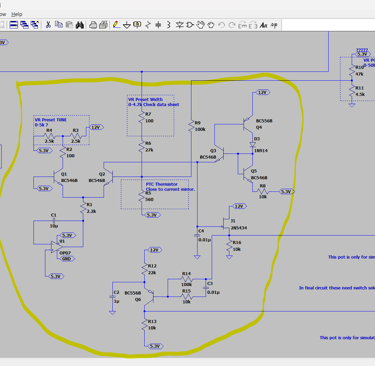Select diode D3 1N914
Image resolution: width=375 pixels, height=366 pixels.
click(253, 145)
